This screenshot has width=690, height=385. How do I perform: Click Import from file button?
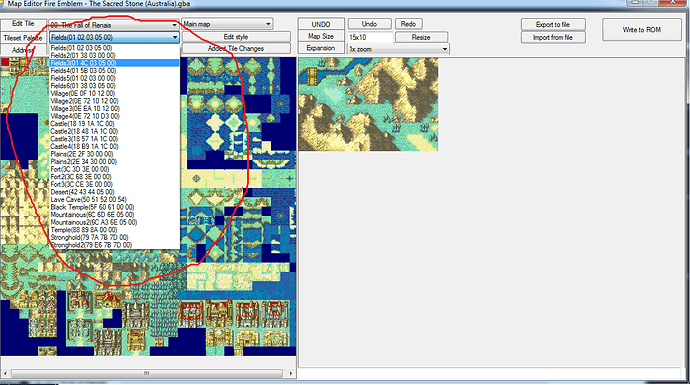click(x=553, y=37)
